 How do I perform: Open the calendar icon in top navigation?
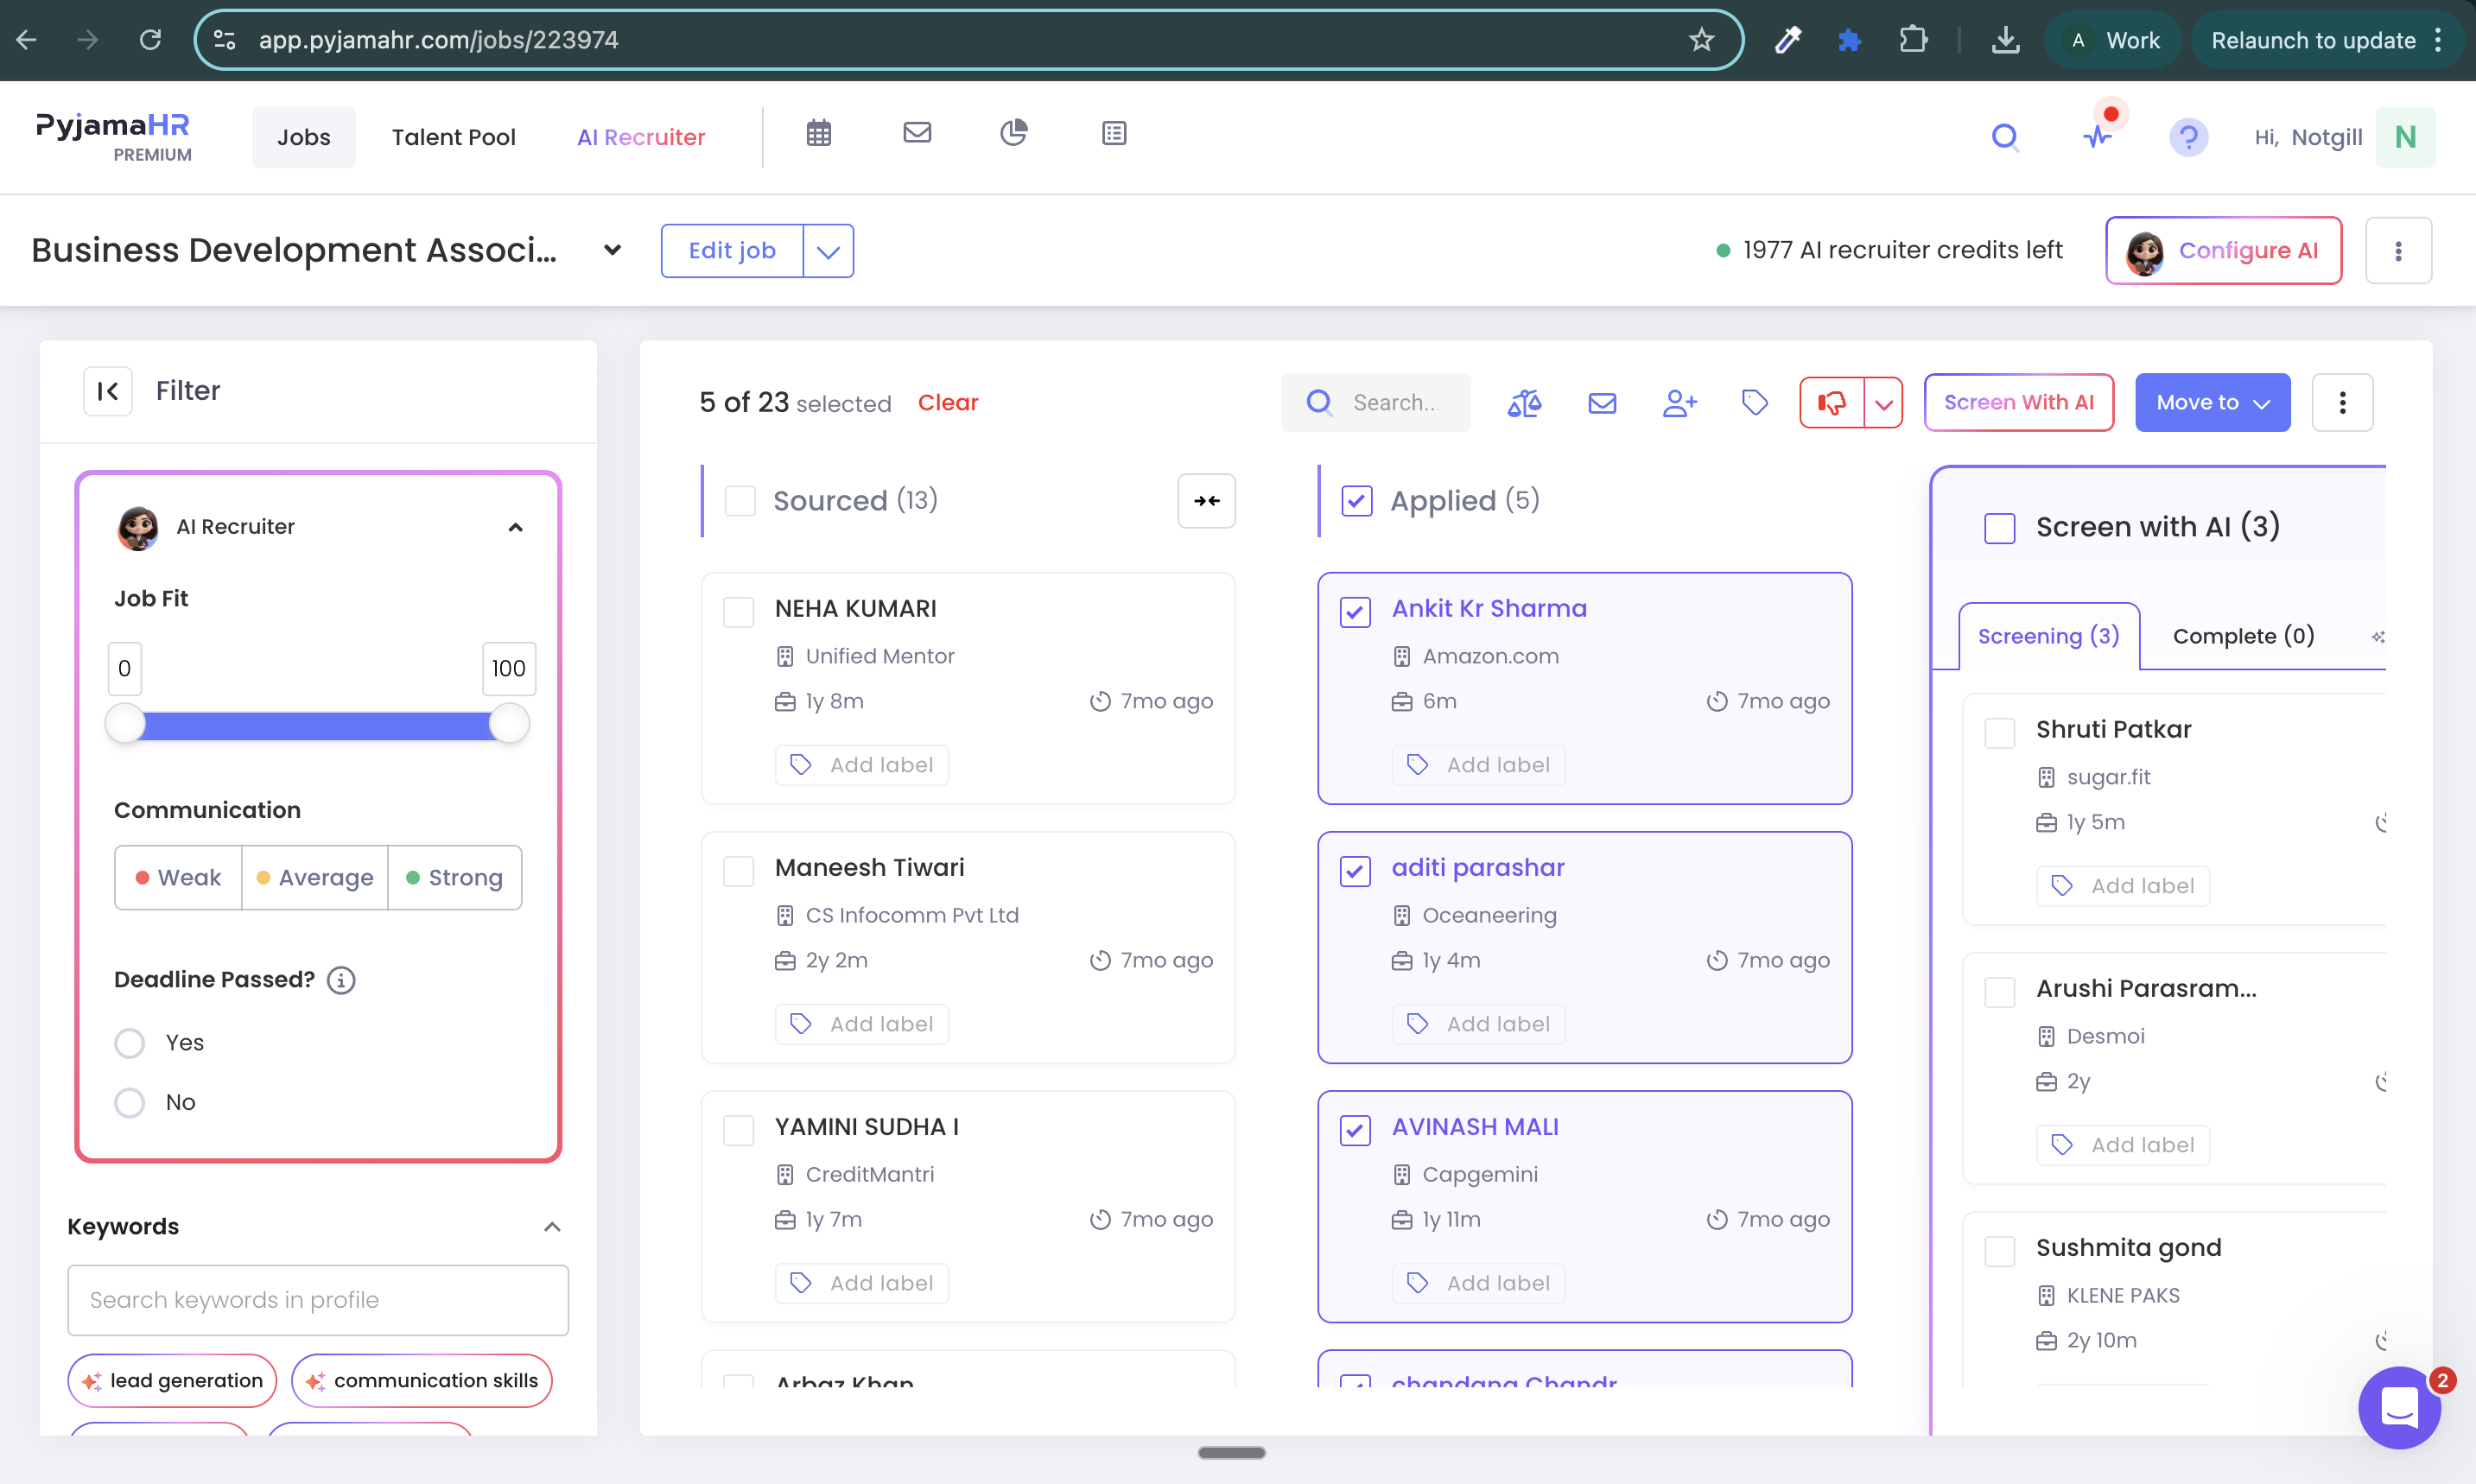click(818, 133)
